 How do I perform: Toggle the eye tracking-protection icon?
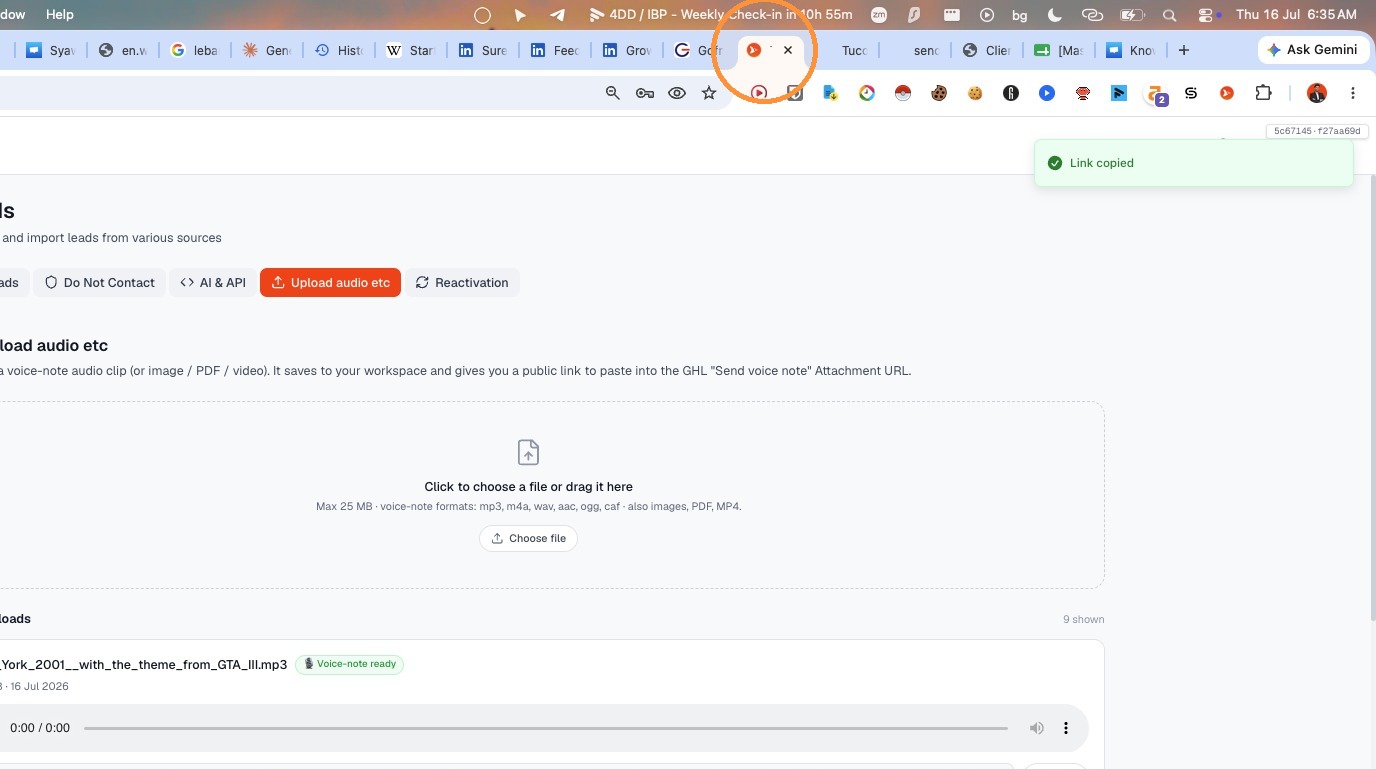click(677, 93)
